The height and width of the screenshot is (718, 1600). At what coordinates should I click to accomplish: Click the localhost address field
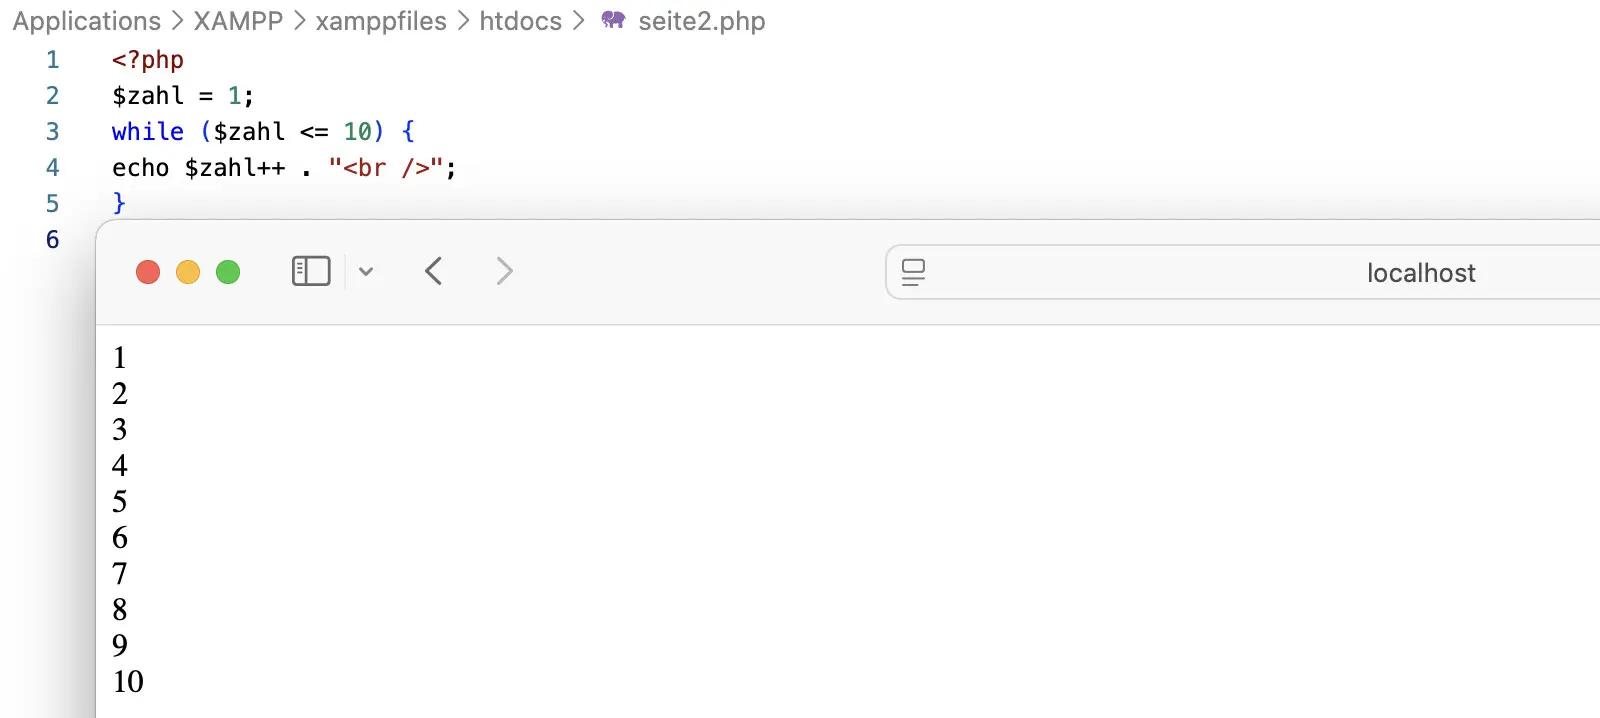[x=1243, y=272]
